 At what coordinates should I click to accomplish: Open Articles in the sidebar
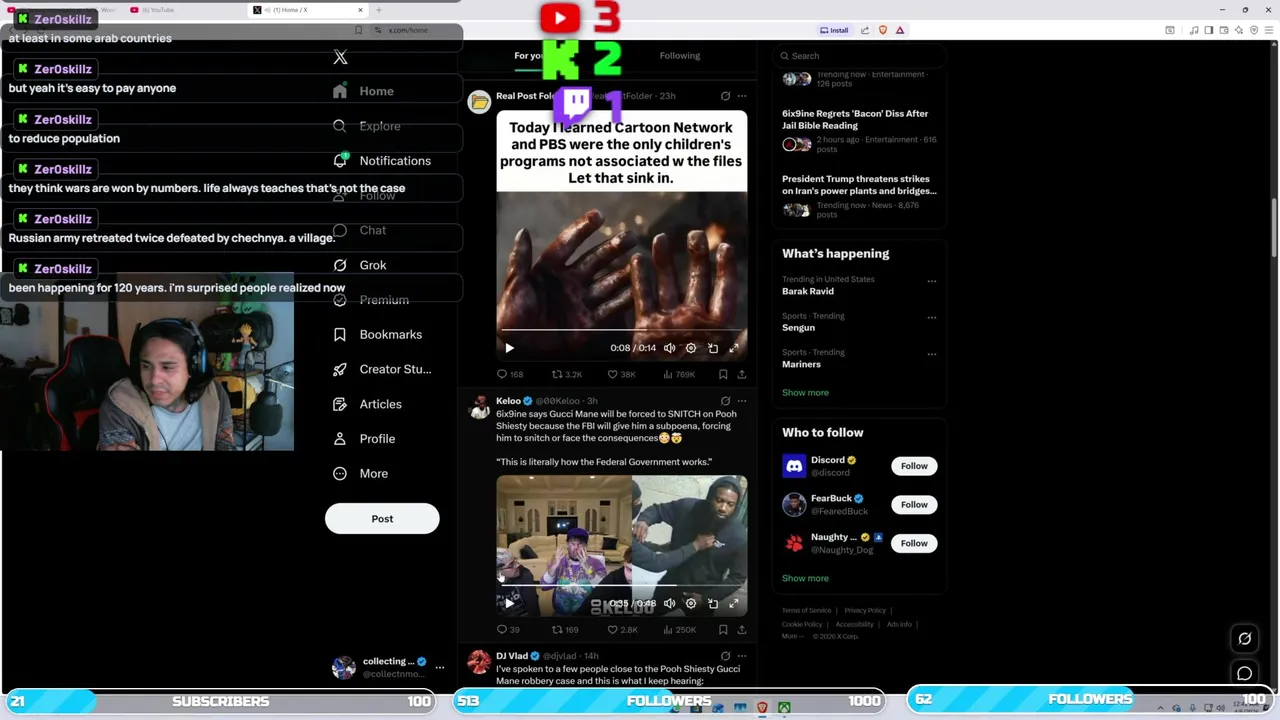pyautogui.click(x=367, y=404)
